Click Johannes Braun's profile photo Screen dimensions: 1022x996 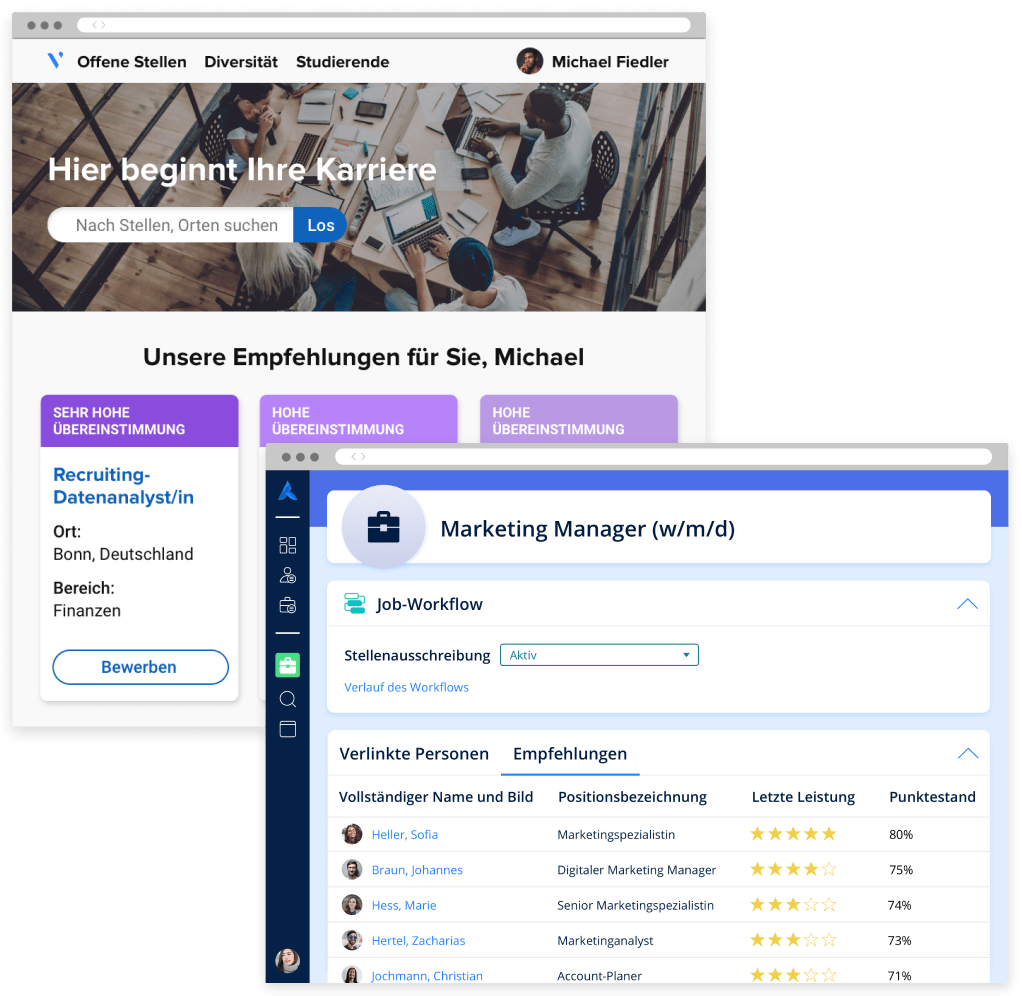(352, 869)
